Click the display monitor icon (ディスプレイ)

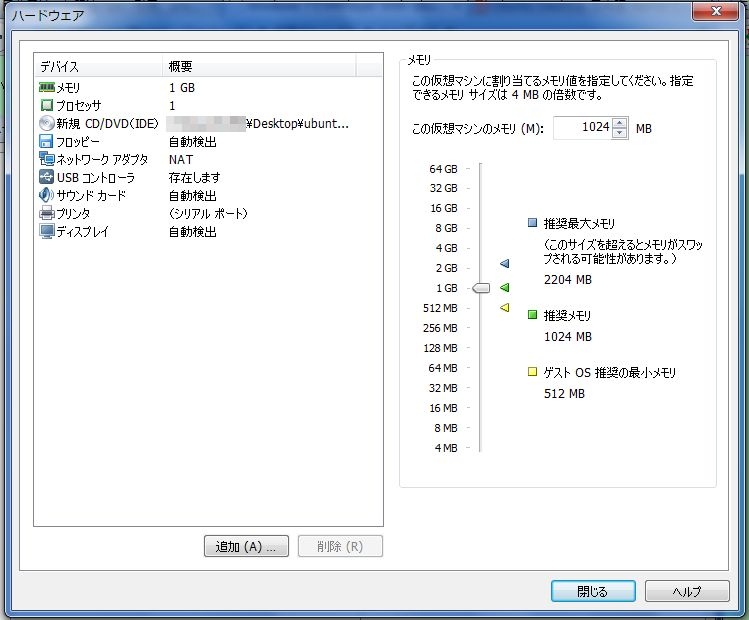(46, 231)
